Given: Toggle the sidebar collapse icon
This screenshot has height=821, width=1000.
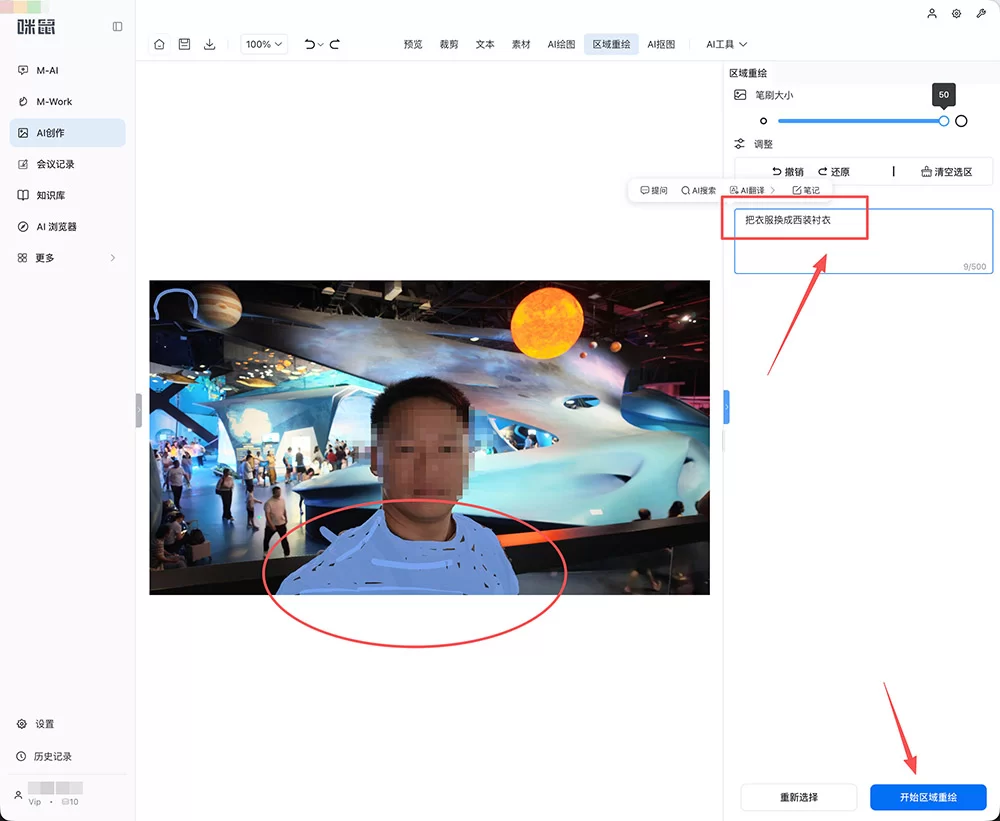Looking at the screenshot, I should (117, 27).
